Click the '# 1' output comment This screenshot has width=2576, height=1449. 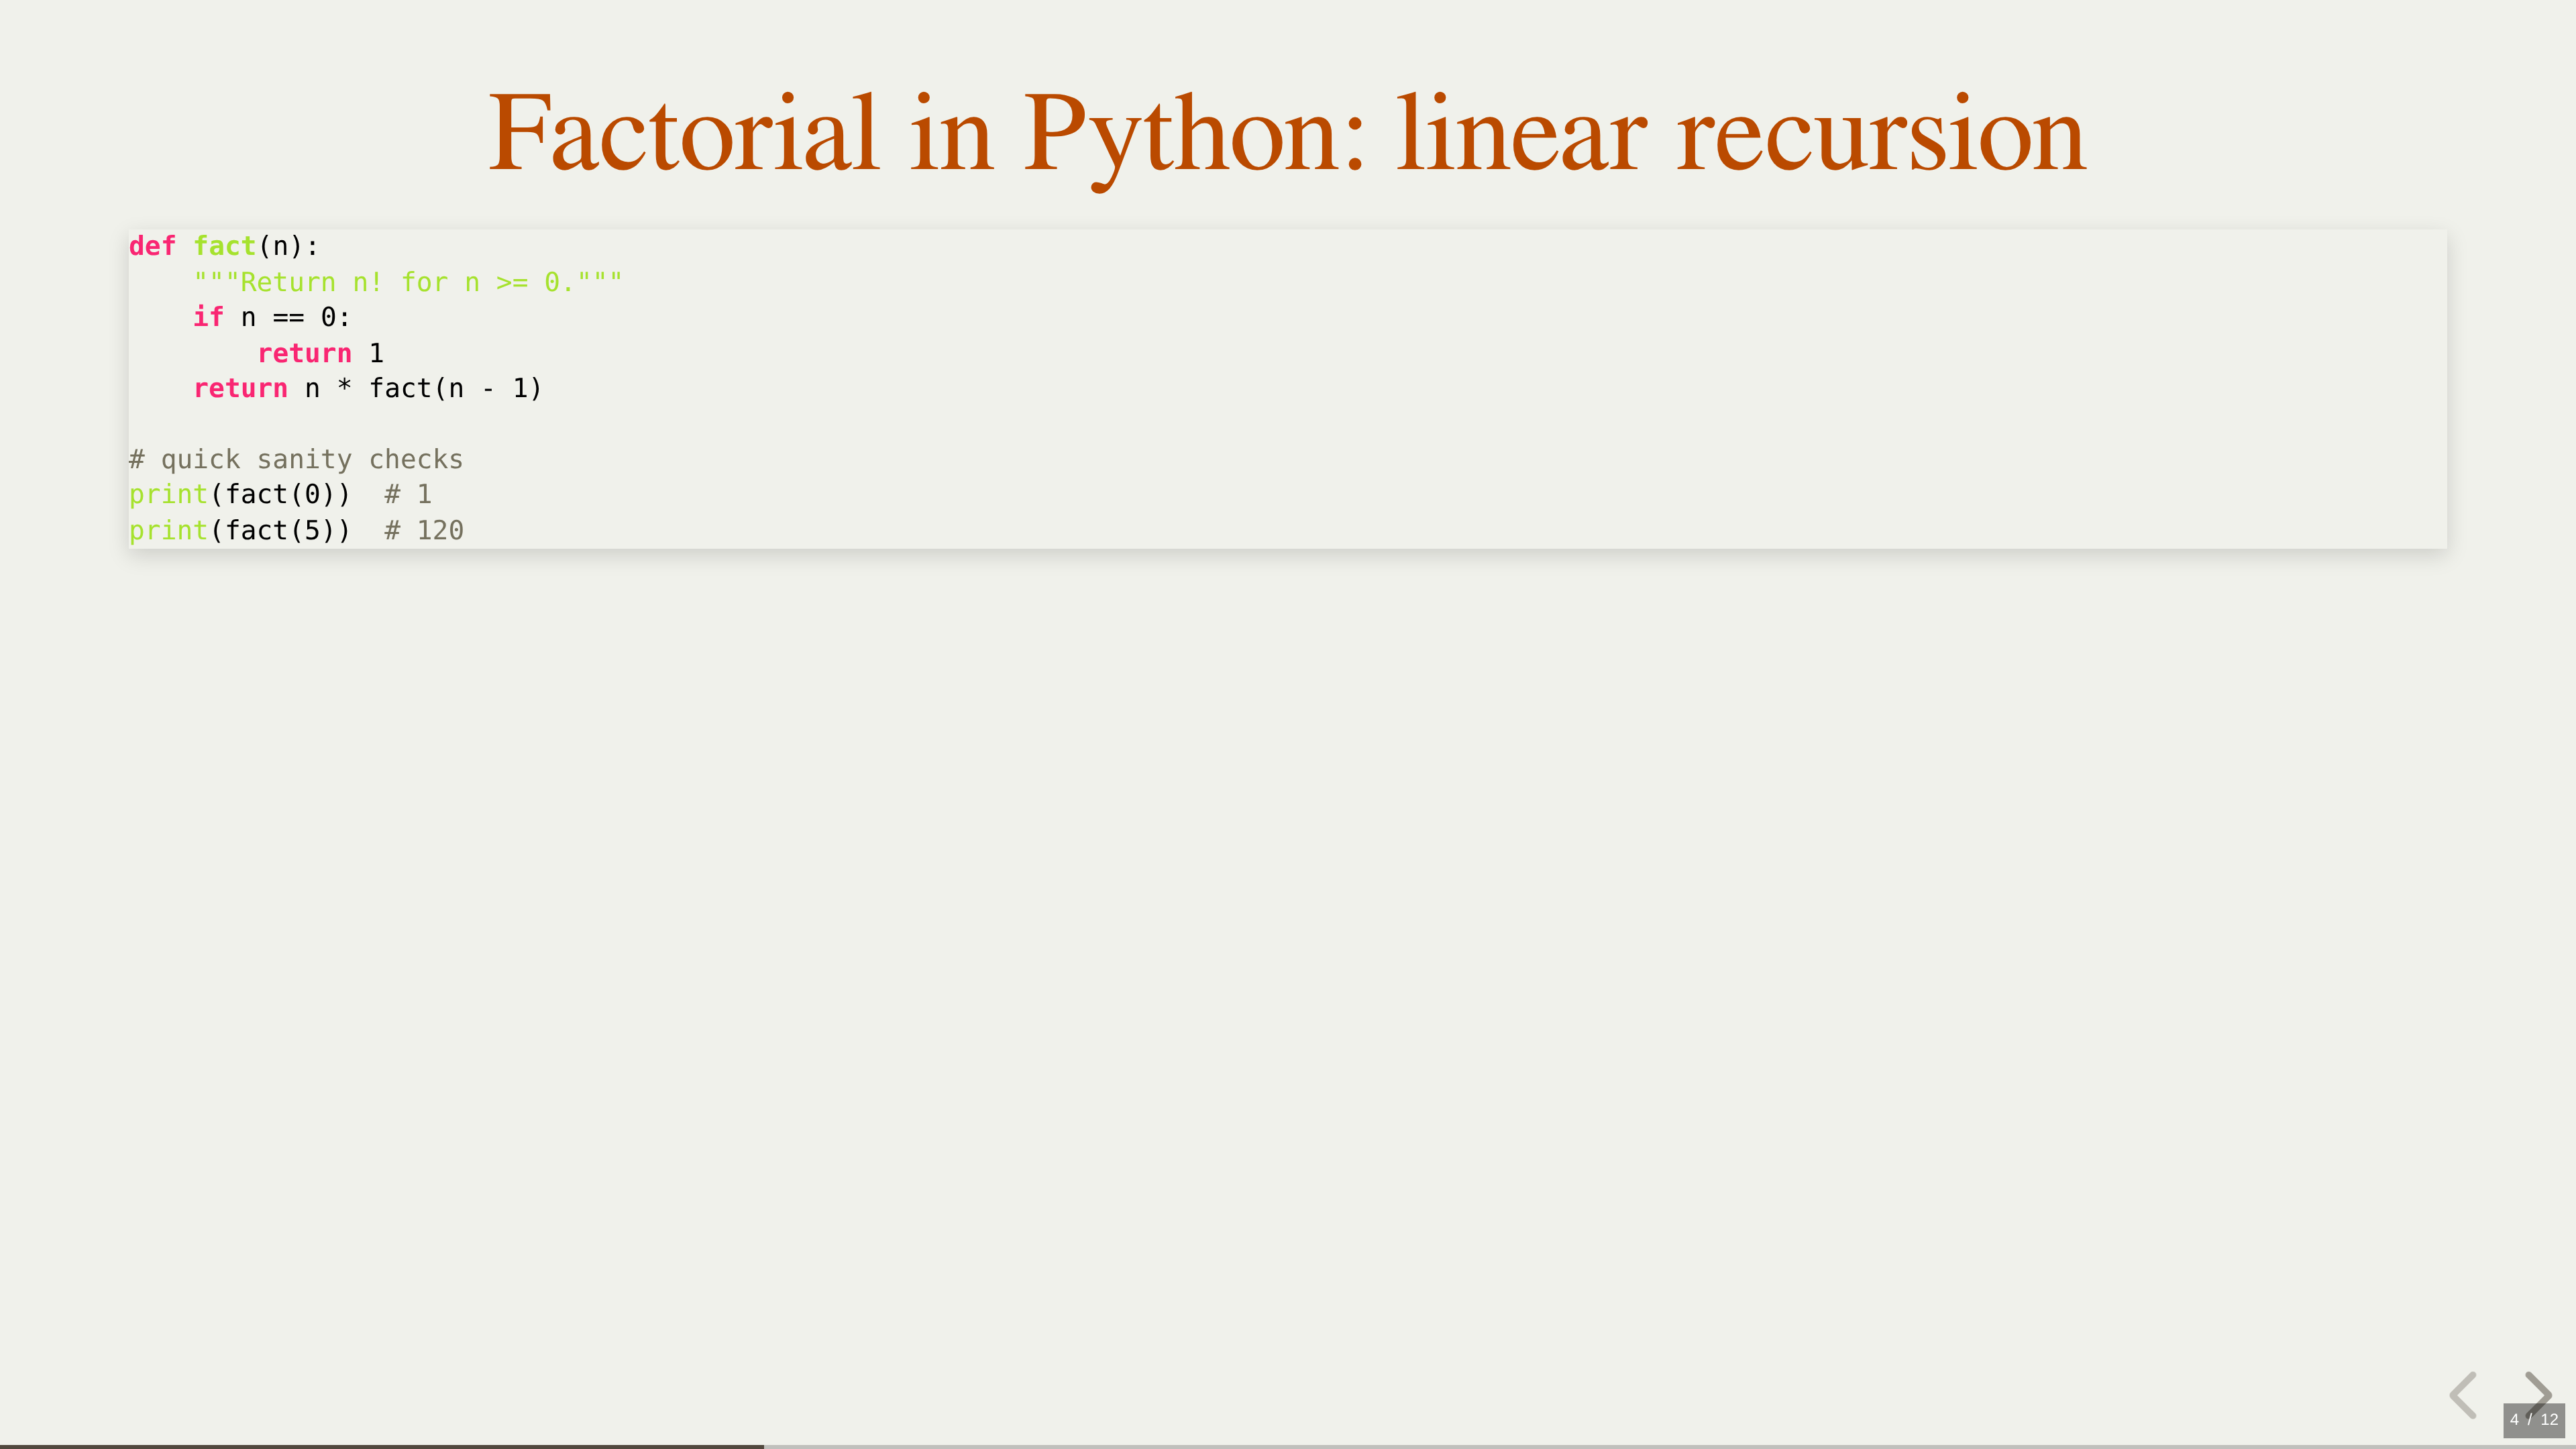(x=408, y=495)
